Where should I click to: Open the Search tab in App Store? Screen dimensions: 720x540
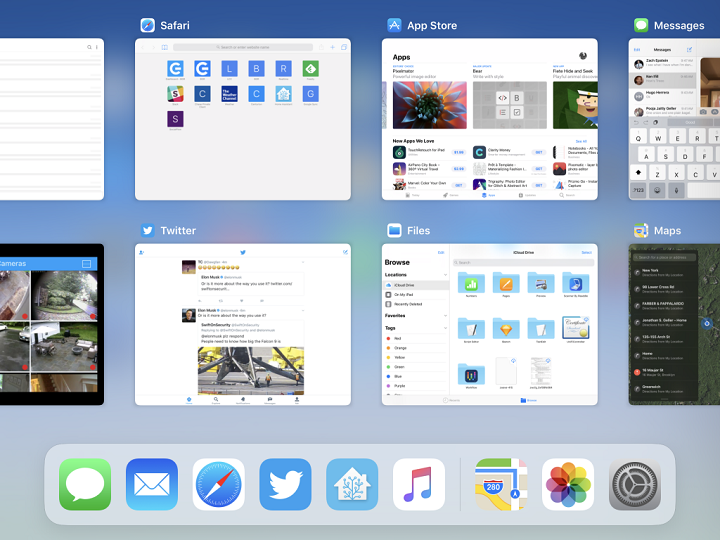click(x=567, y=195)
